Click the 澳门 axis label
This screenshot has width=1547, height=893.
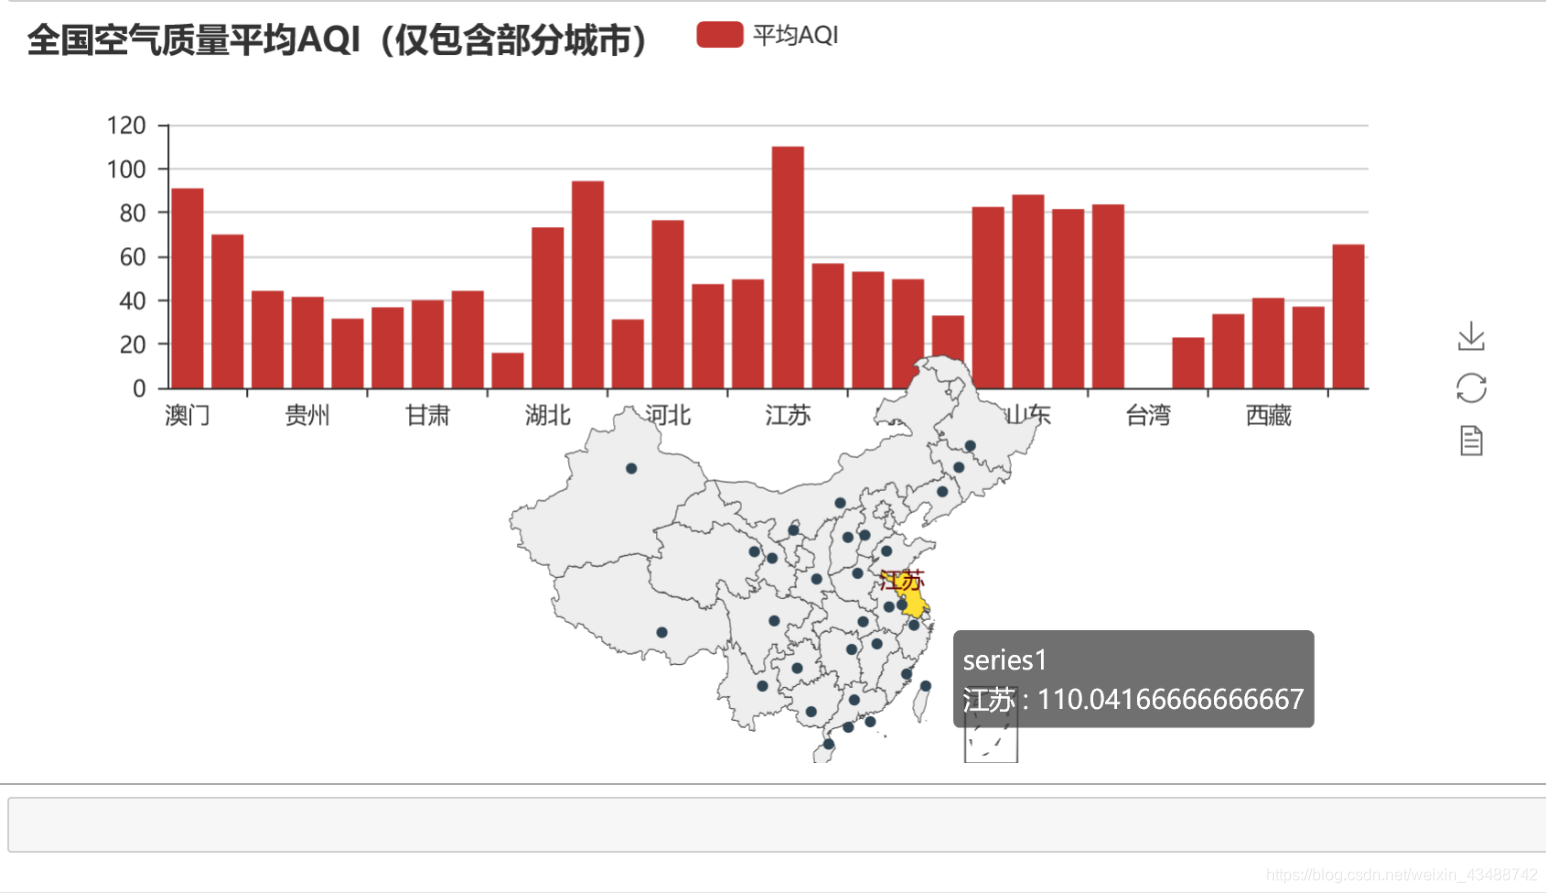tap(187, 415)
